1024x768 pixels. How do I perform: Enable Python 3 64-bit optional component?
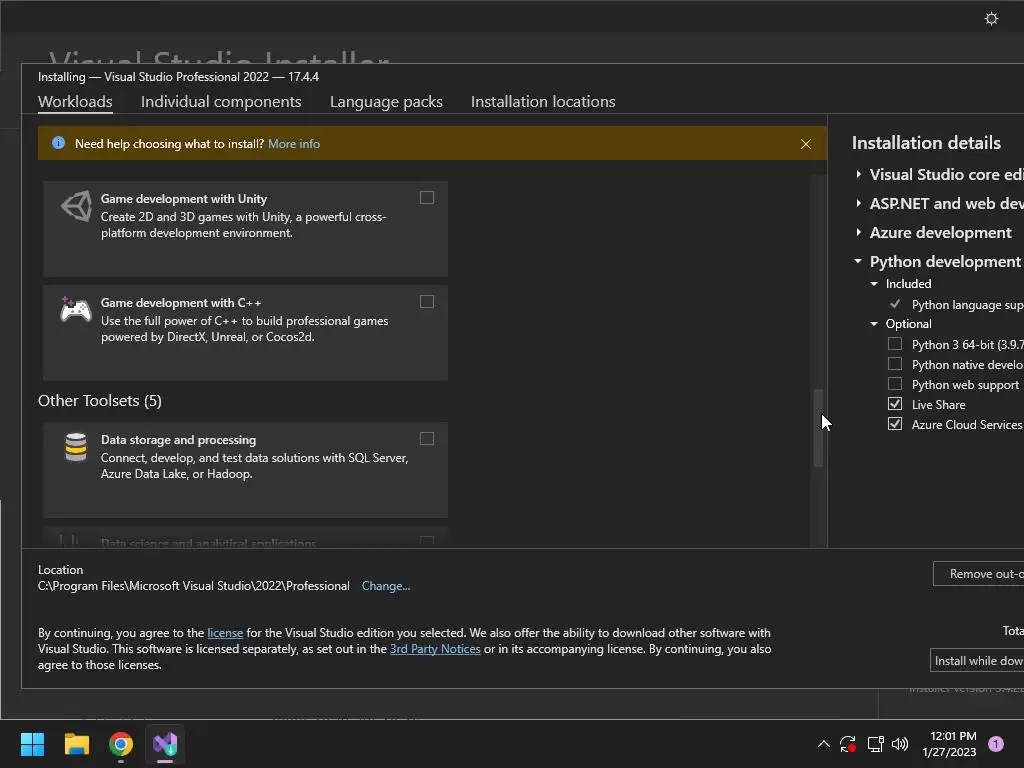click(895, 344)
